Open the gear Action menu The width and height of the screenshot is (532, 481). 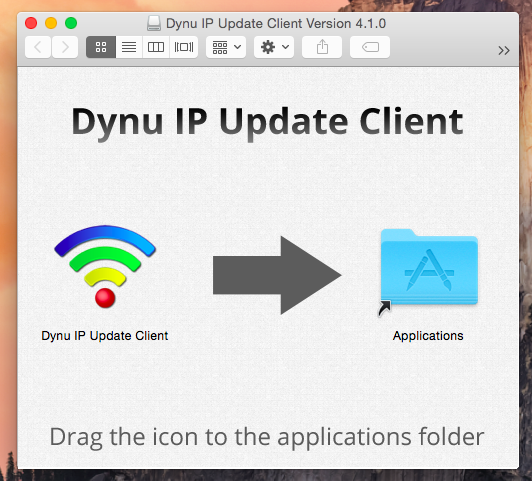point(274,47)
